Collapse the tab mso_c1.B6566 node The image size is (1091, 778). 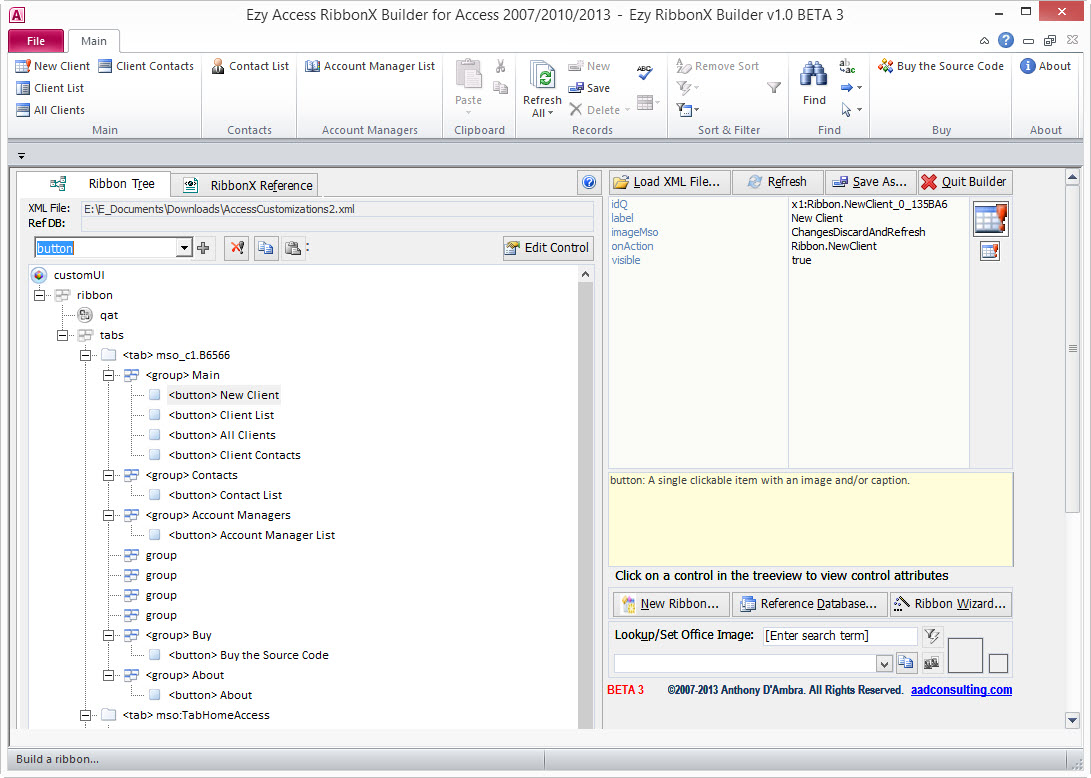tap(86, 356)
